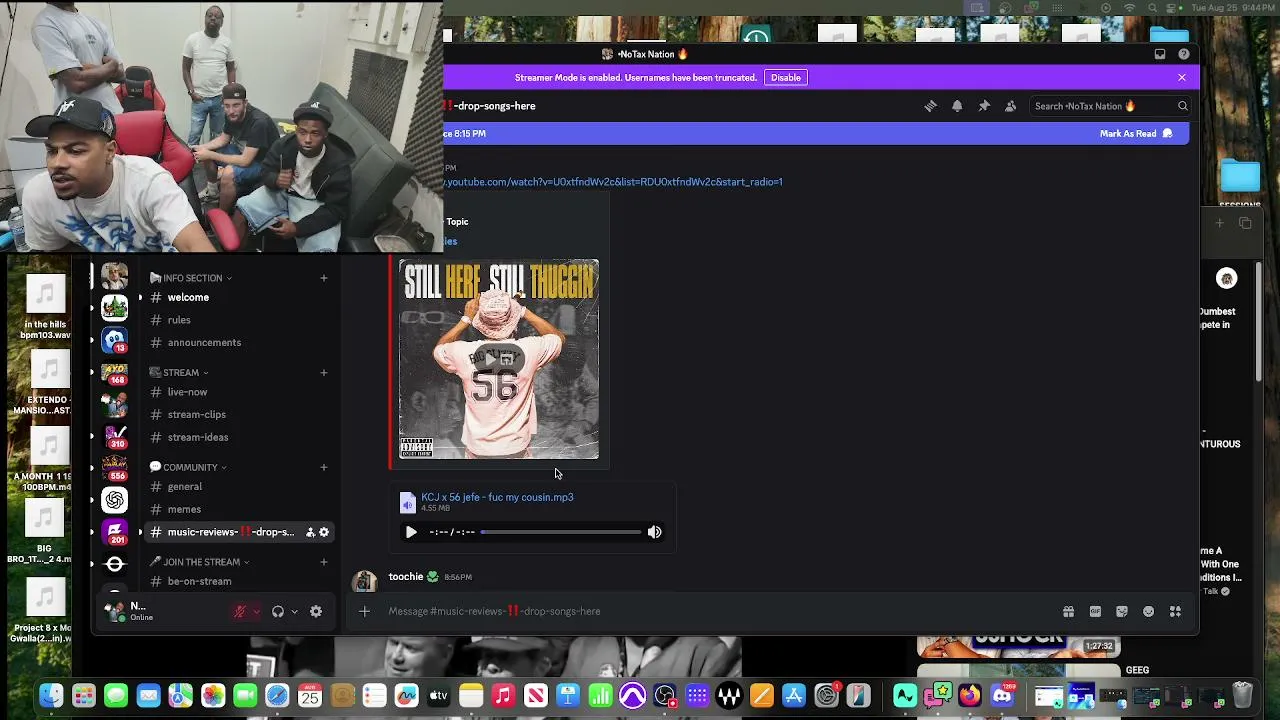The image size is (1280, 720).
Task: Open gift icon in message bar
Action: [x=1068, y=611]
